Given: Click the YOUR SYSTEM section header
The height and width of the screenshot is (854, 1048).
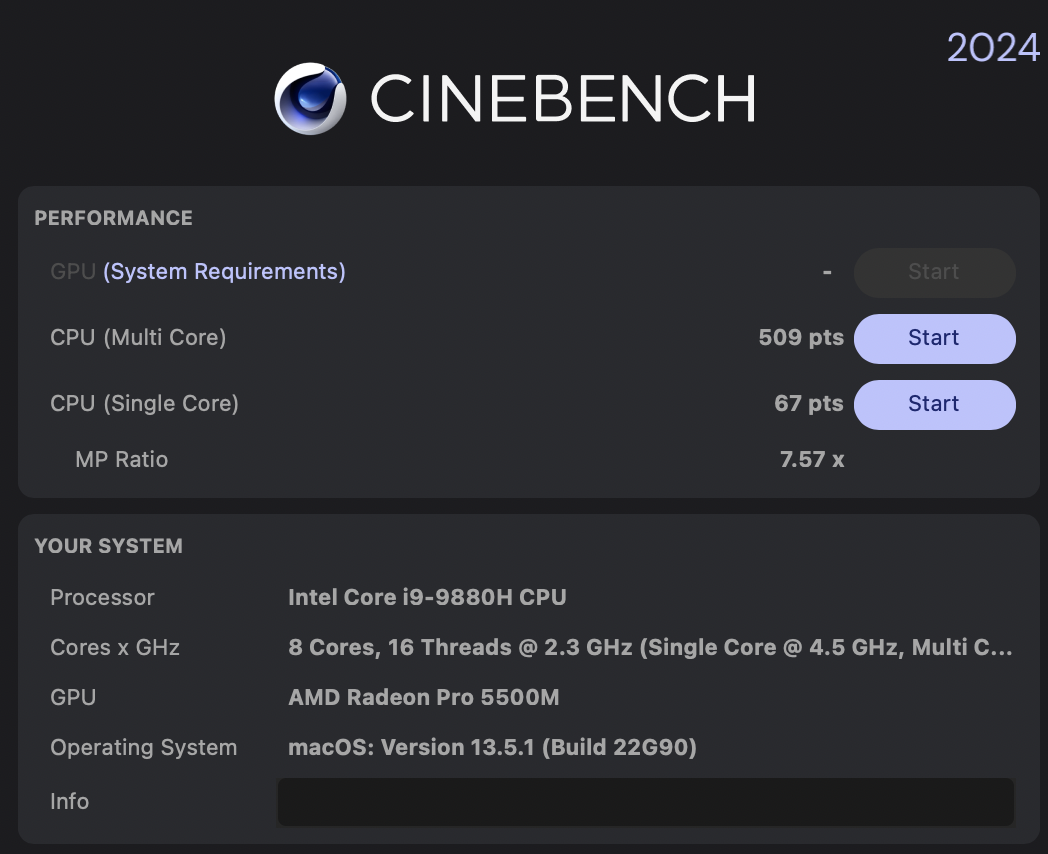Looking at the screenshot, I should click(108, 546).
